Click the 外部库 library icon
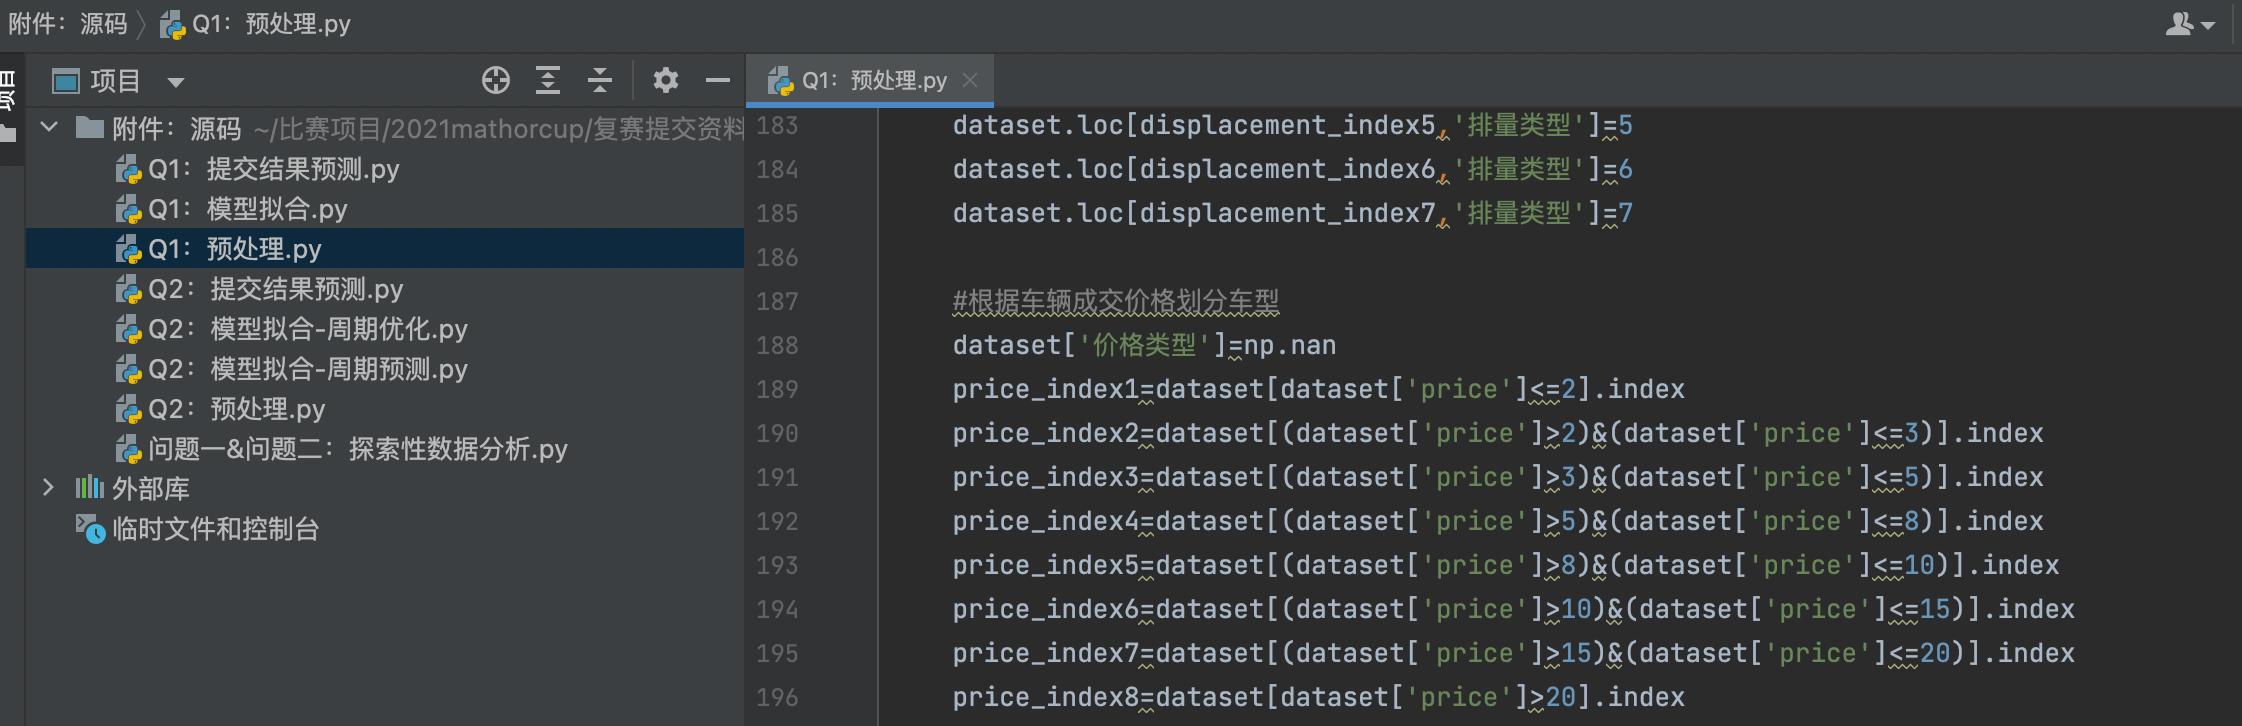 tap(89, 487)
